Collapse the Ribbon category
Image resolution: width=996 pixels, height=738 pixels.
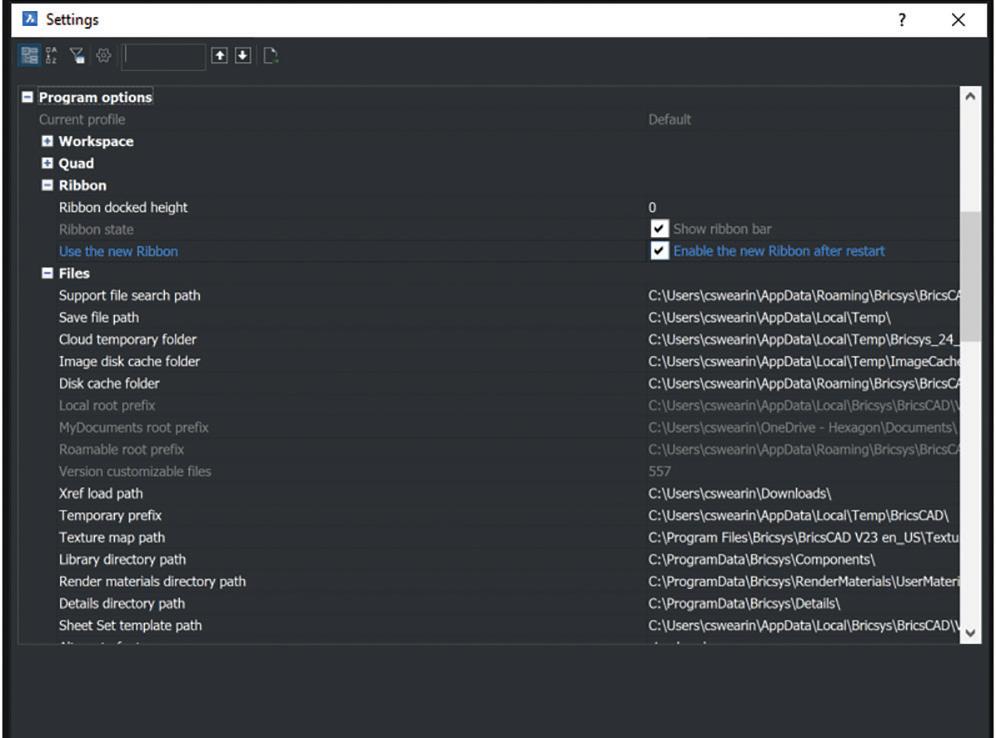(47, 186)
